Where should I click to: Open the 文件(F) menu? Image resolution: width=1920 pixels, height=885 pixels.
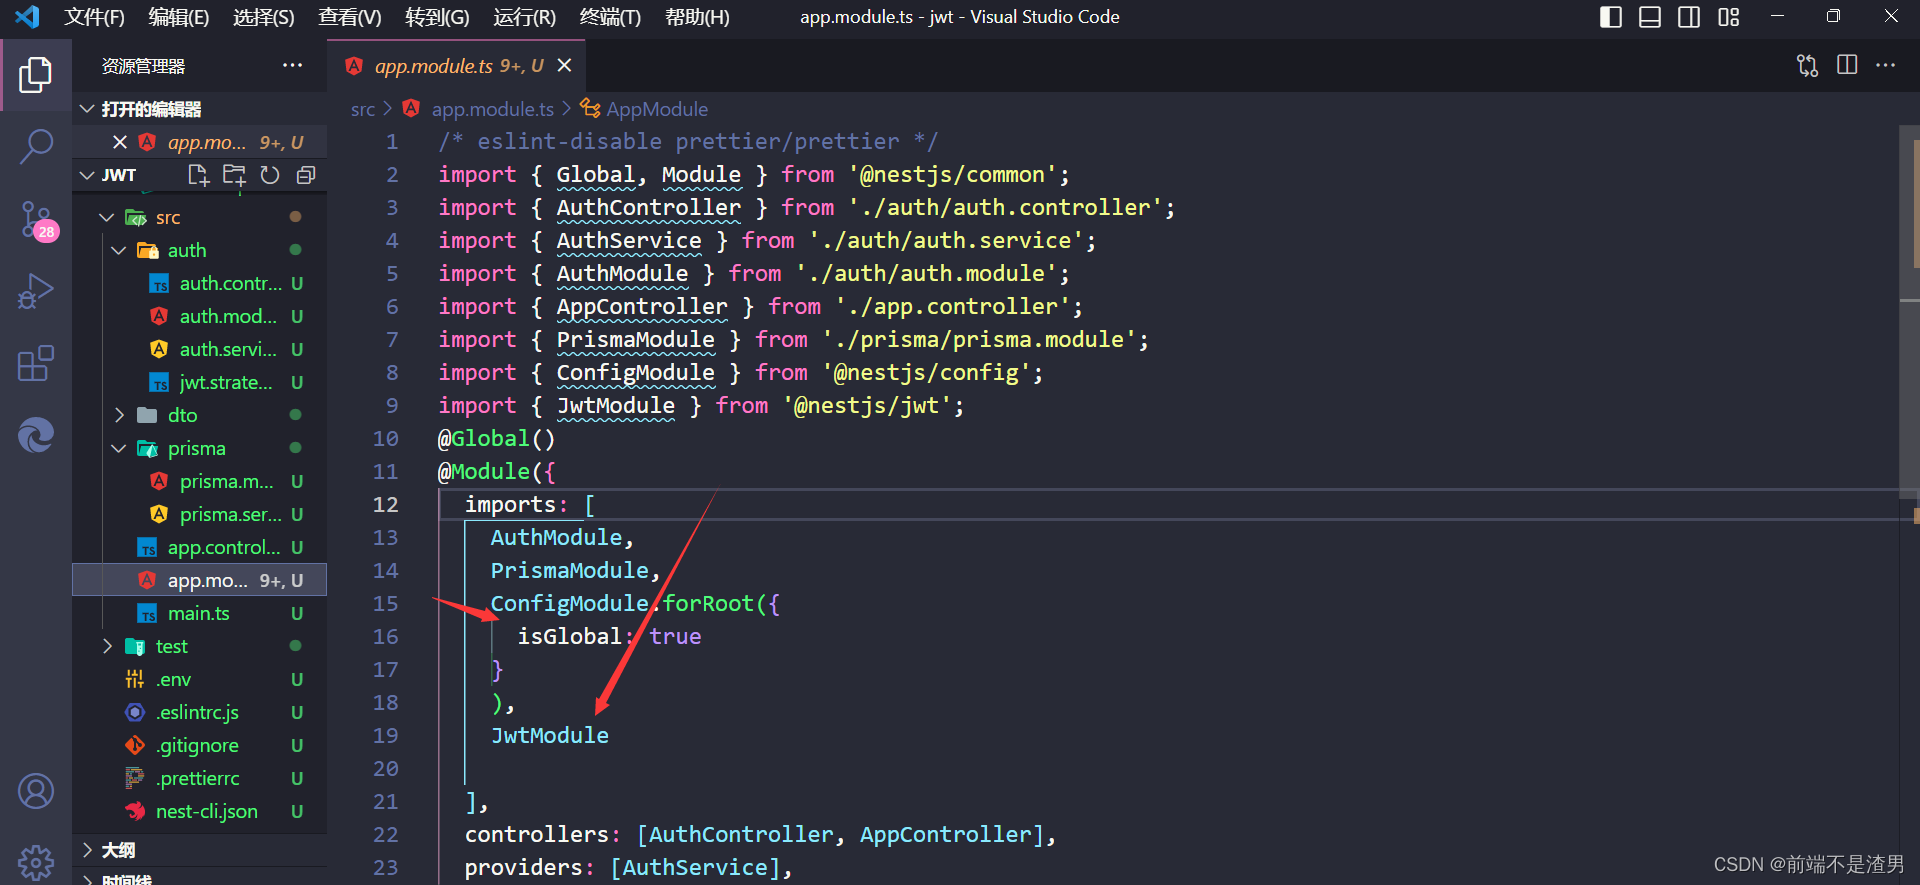94,17
